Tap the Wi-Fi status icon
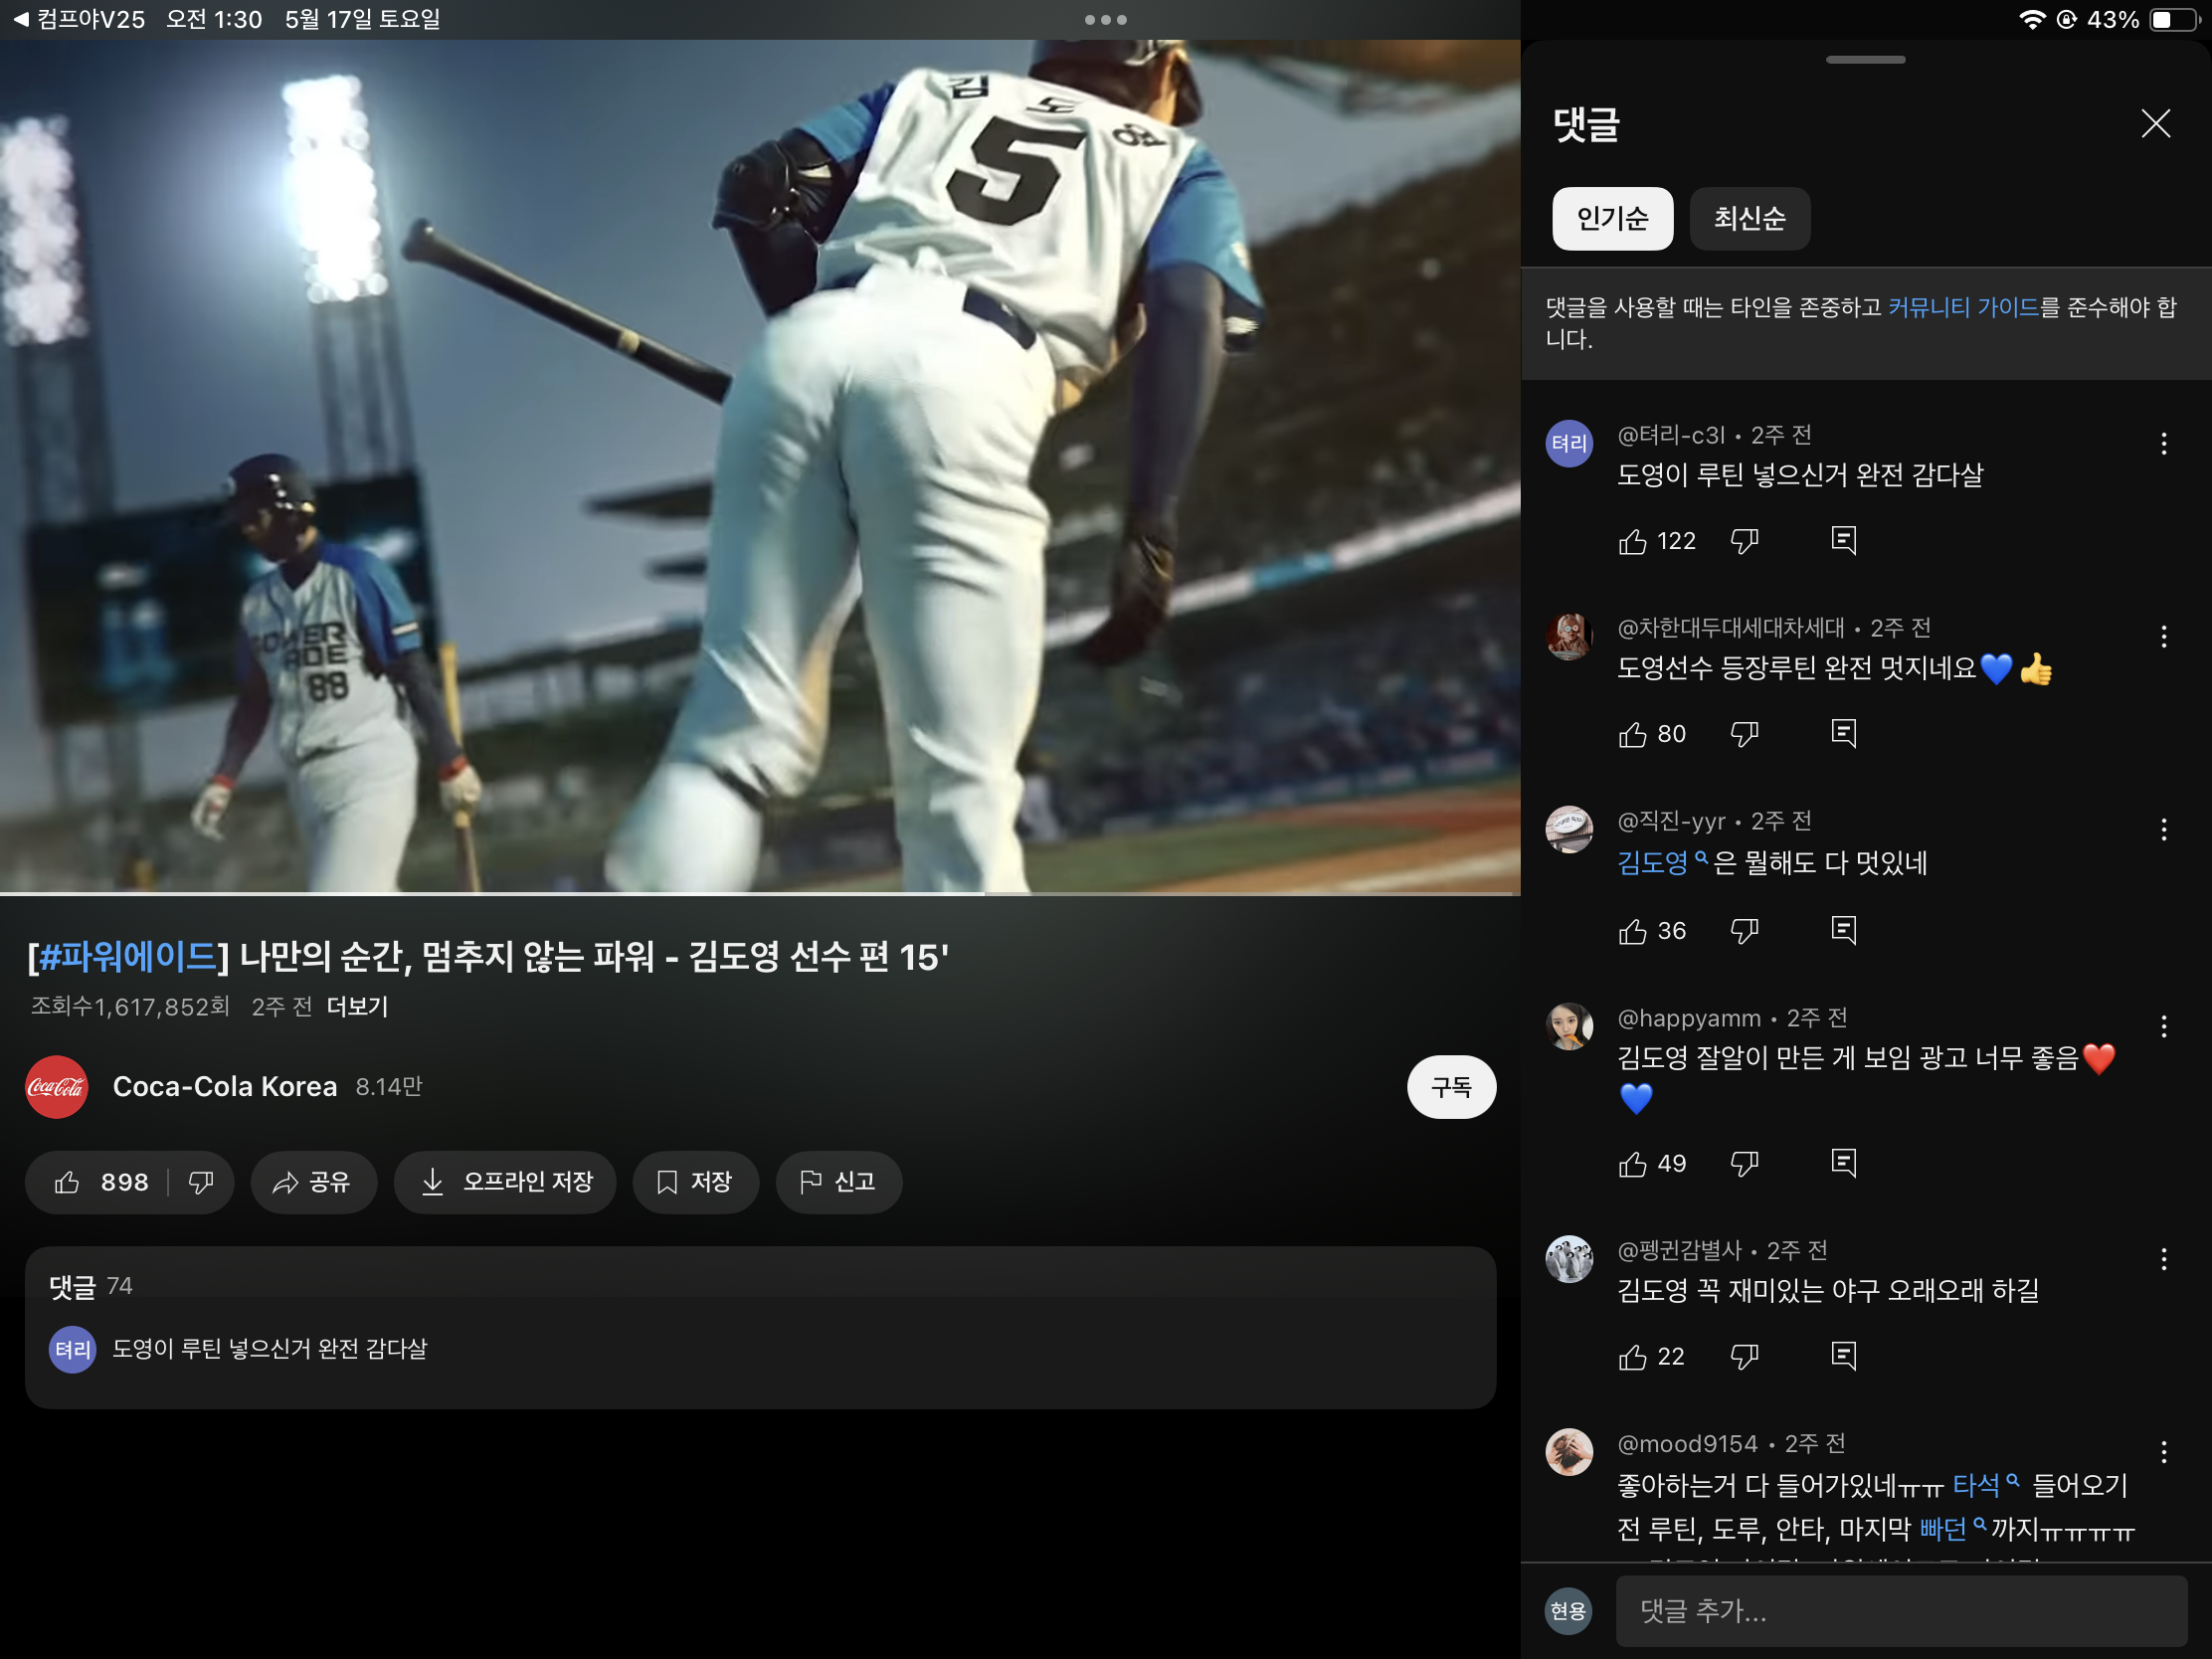Screen dimensions: 2212x1659 [x=2032, y=19]
